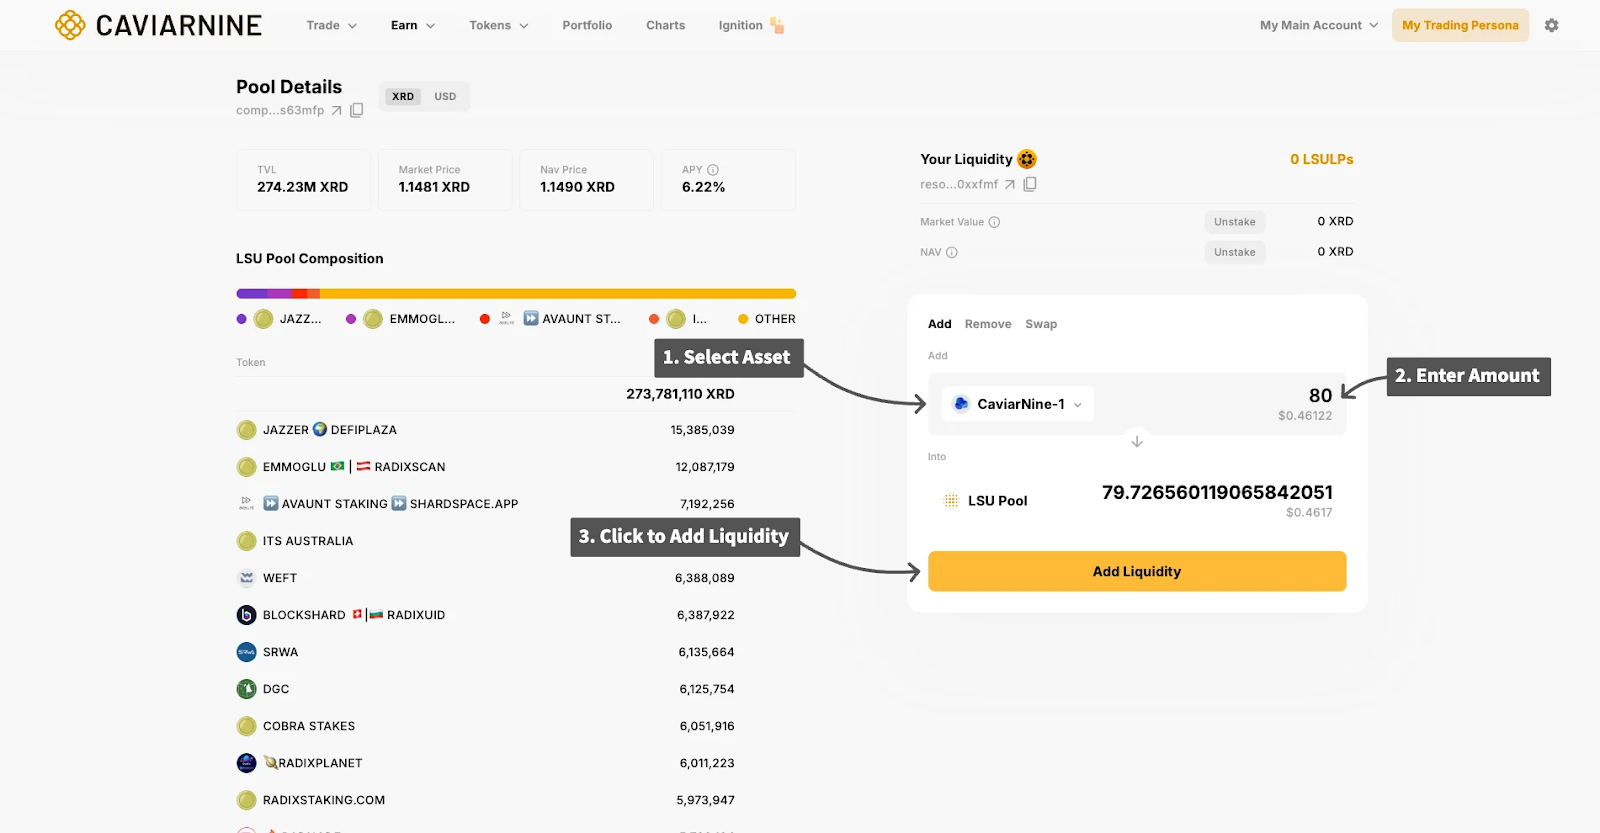Click the Add Liquidity button
Viewport: 1600px width, 833px height.
pyautogui.click(x=1137, y=571)
